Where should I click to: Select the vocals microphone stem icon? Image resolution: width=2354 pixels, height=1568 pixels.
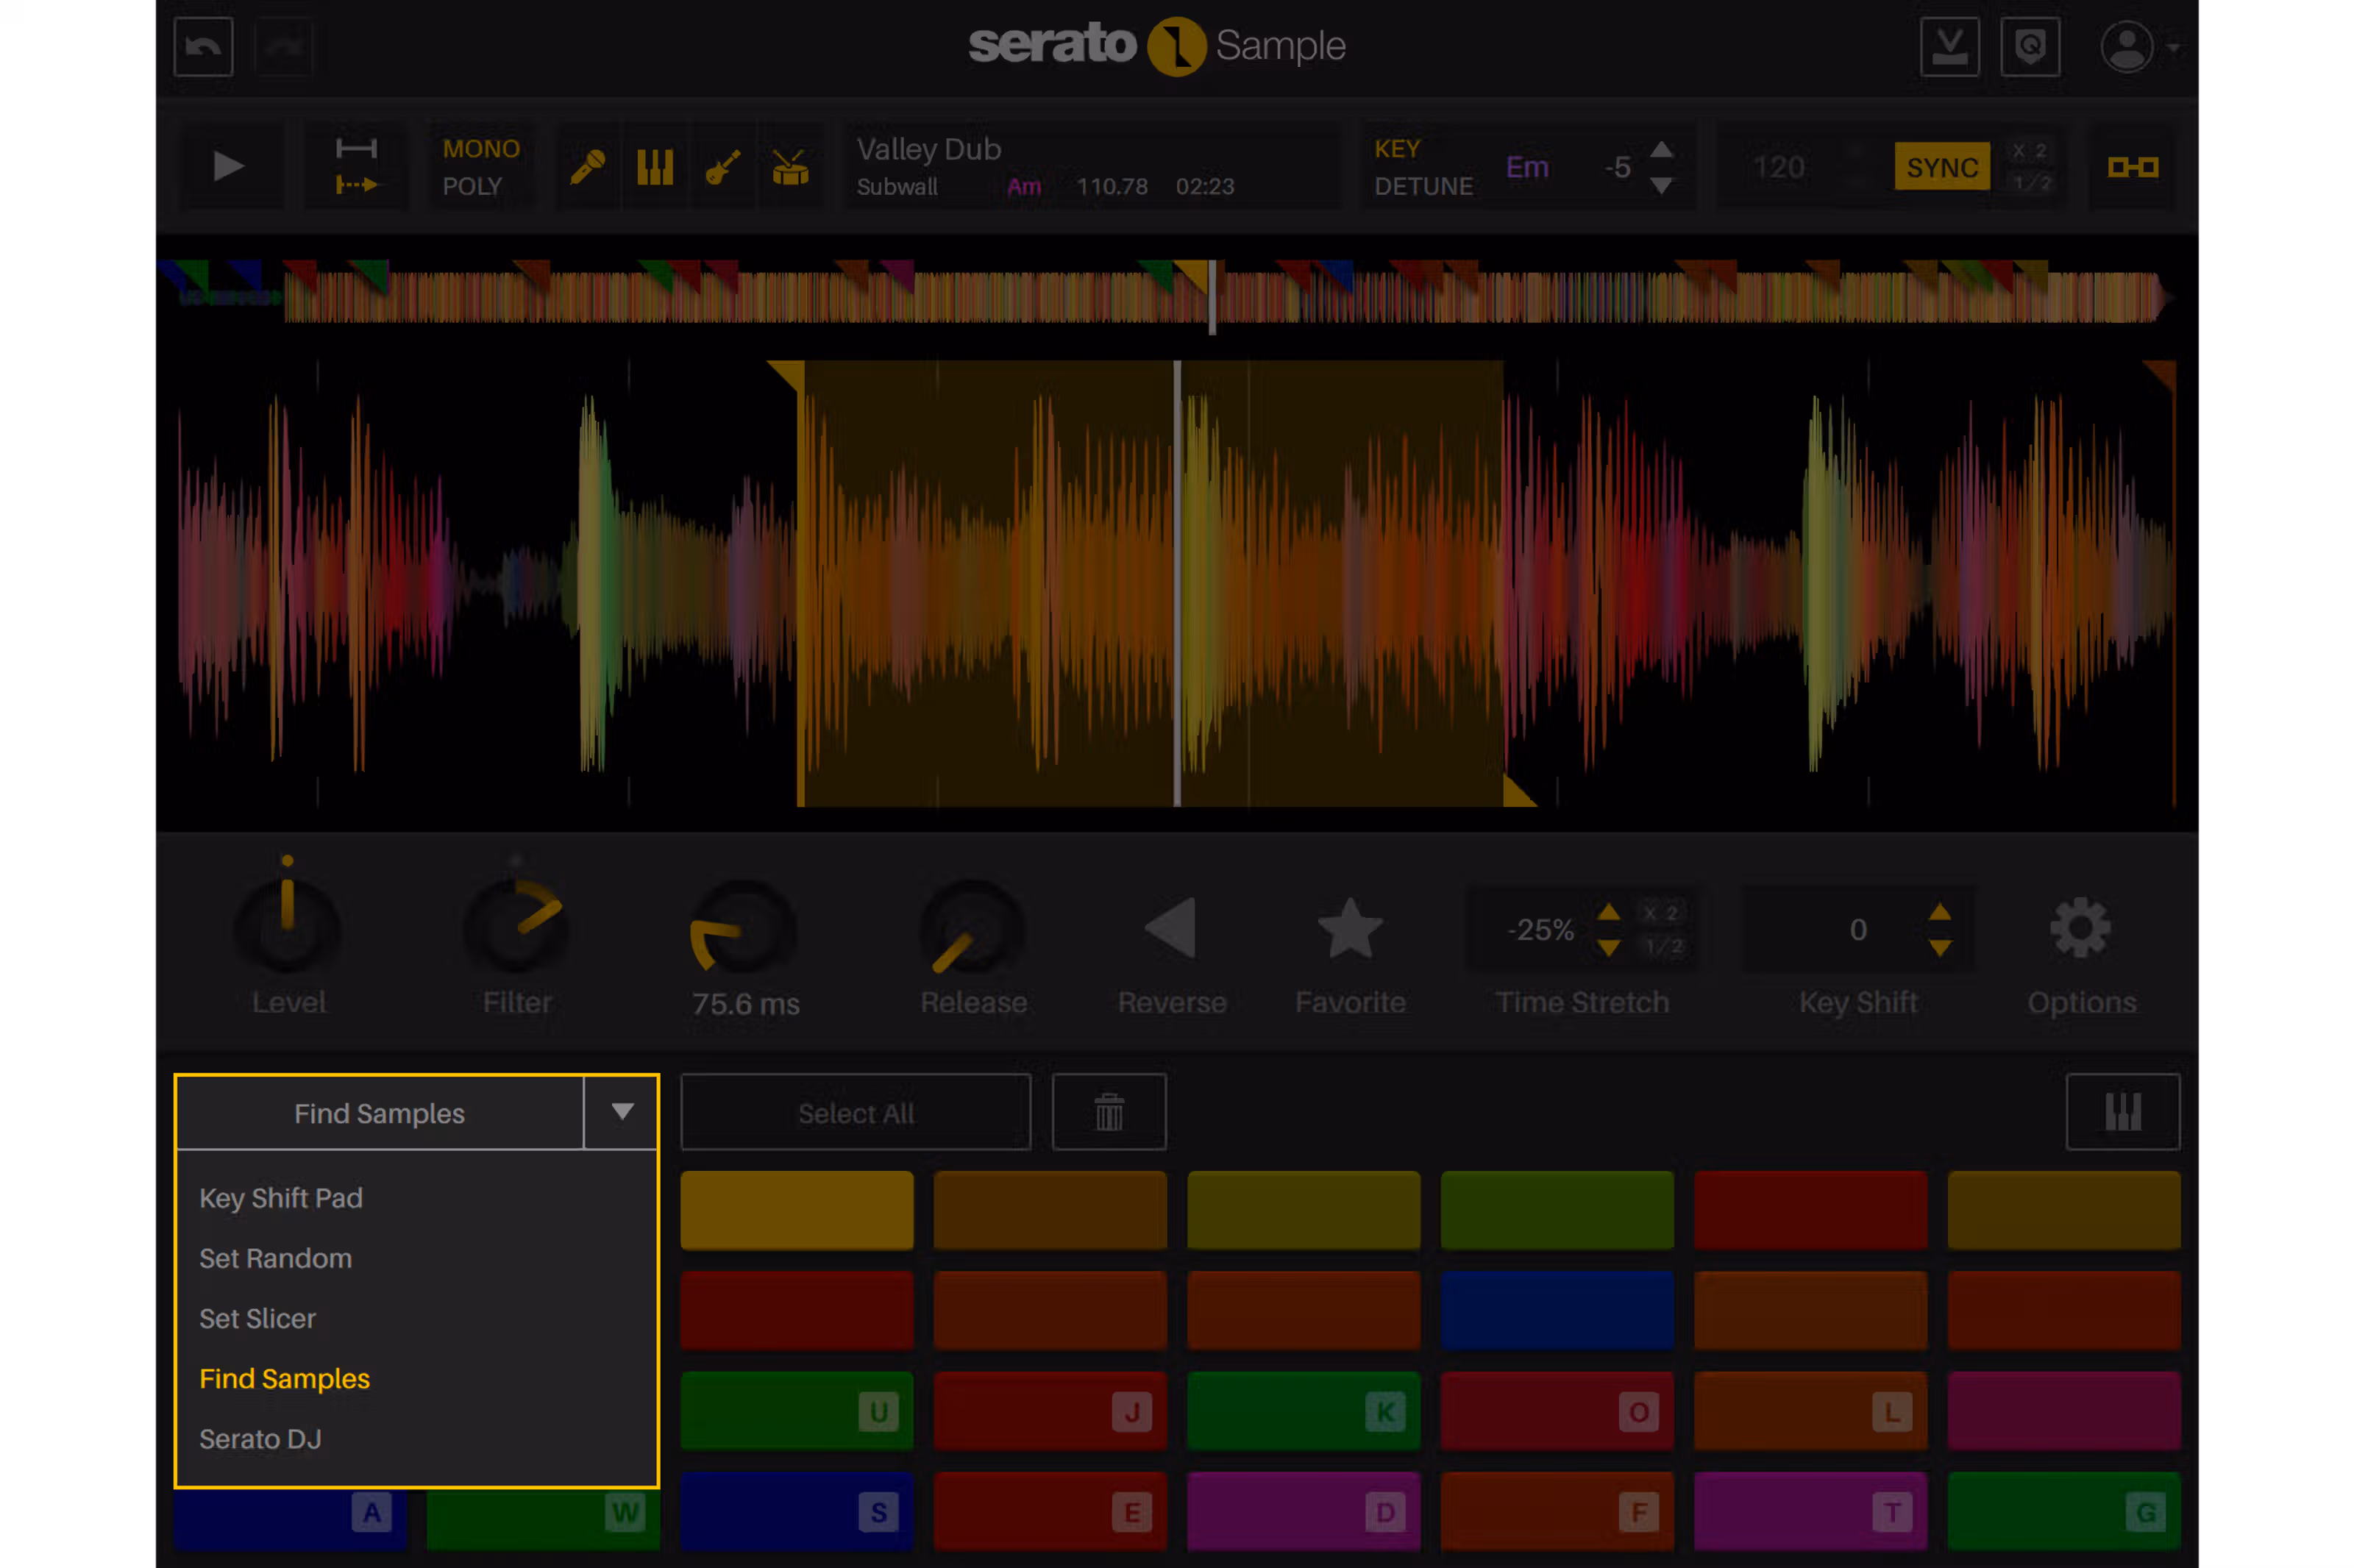588,167
